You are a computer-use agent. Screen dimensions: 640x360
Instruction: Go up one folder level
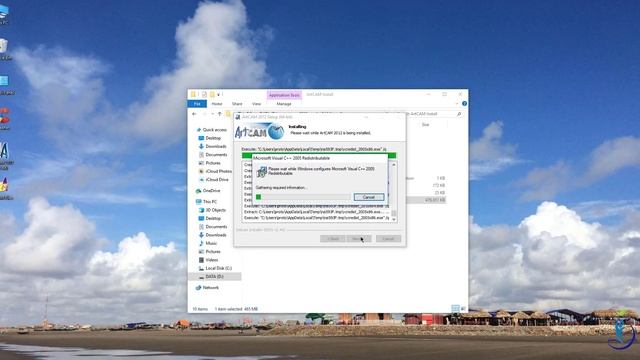pyautogui.click(x=220, y=114)
